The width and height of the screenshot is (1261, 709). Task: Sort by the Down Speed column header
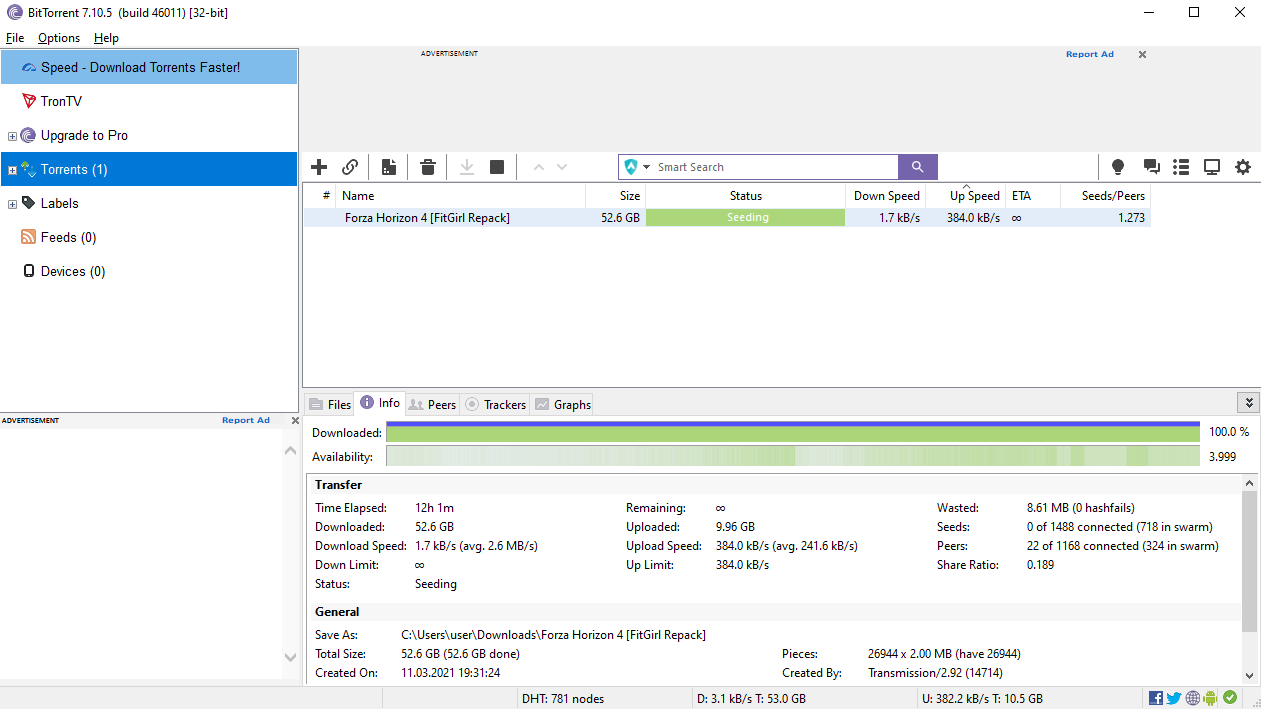tap(885, 196)
